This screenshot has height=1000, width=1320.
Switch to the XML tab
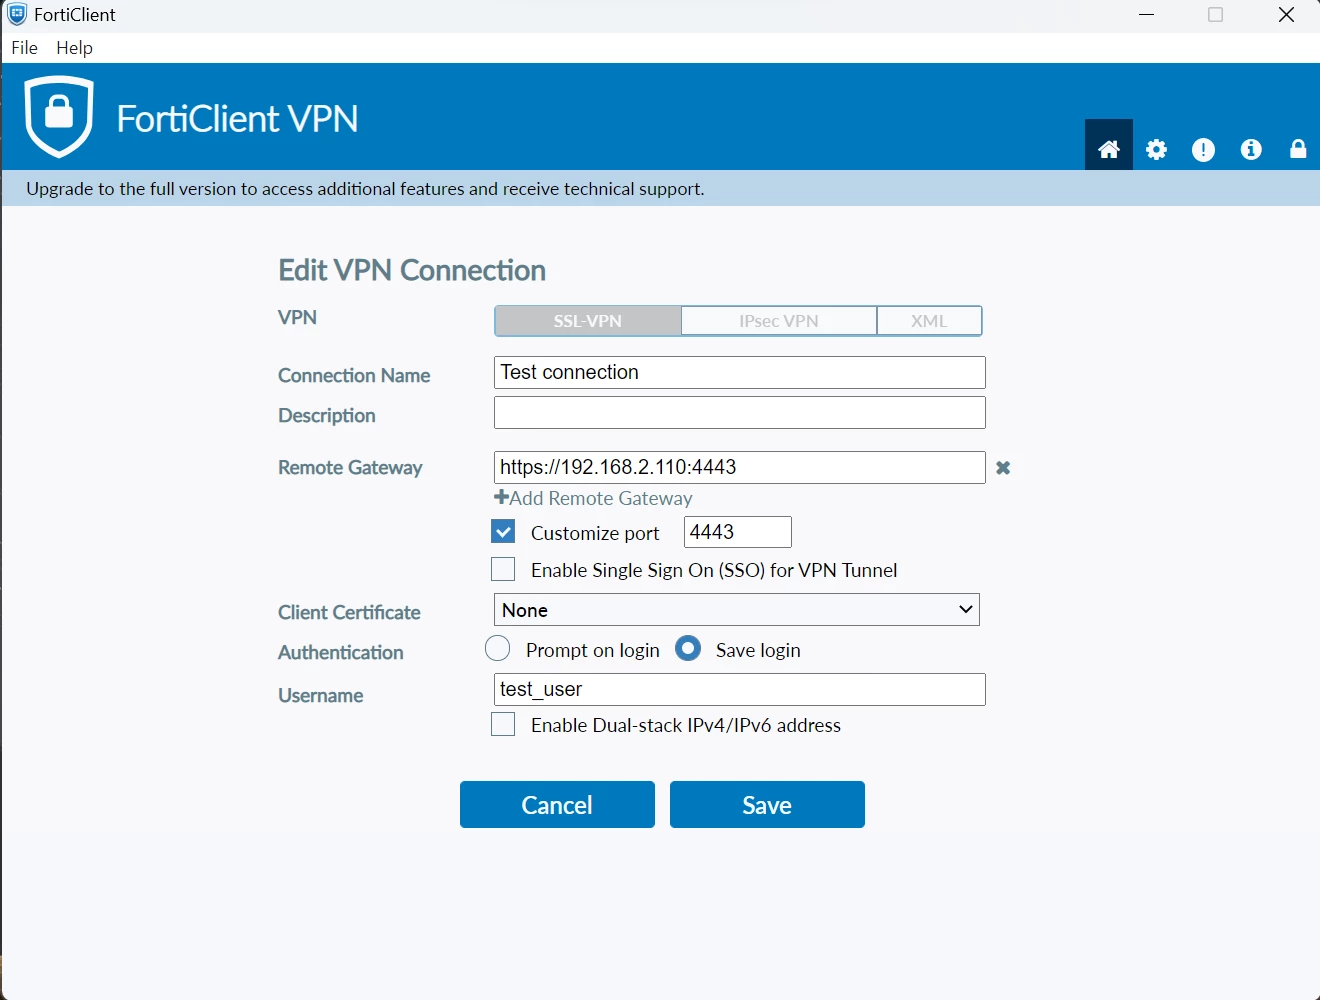pyautogui.click(x=929, y=321)
